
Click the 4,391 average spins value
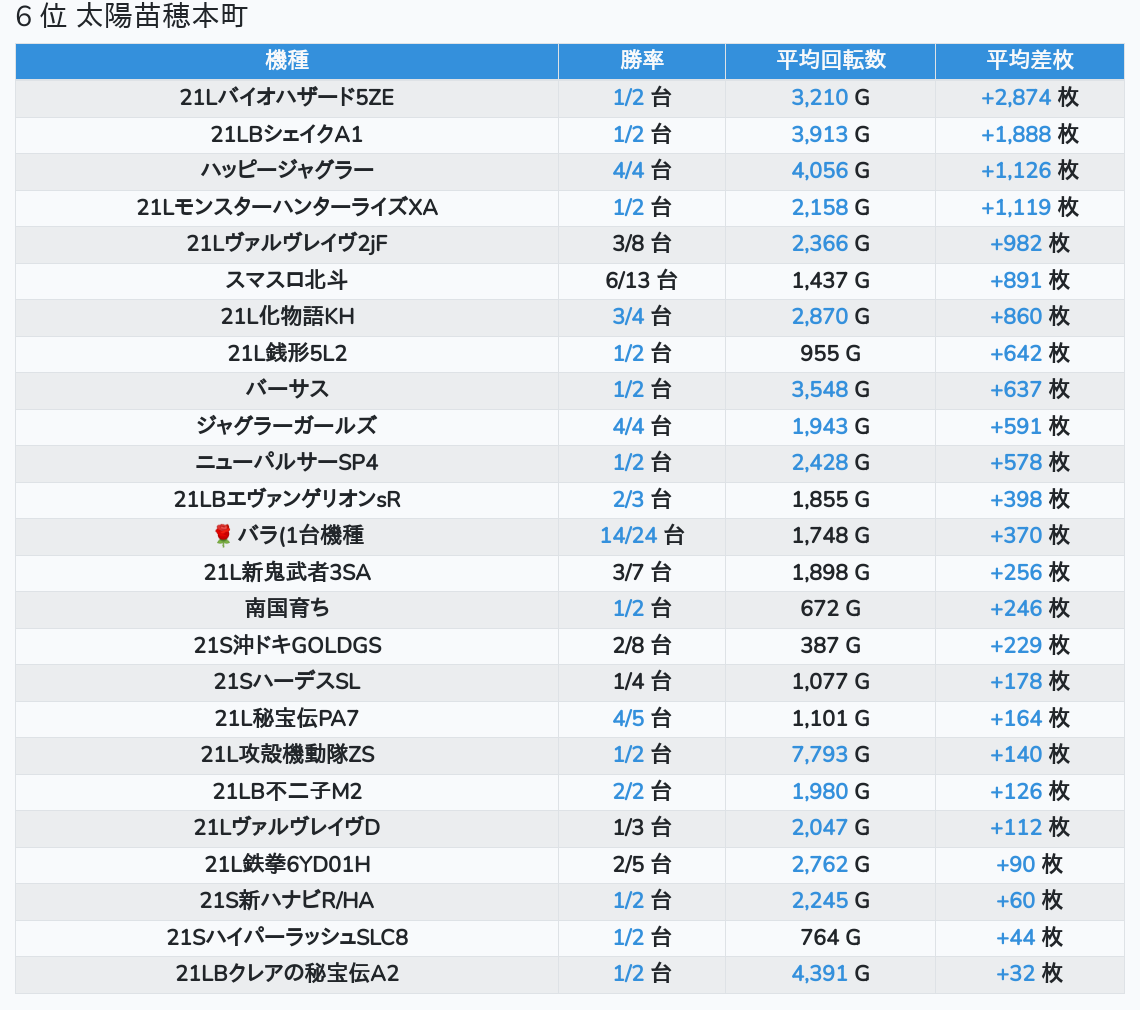[819, 974]
